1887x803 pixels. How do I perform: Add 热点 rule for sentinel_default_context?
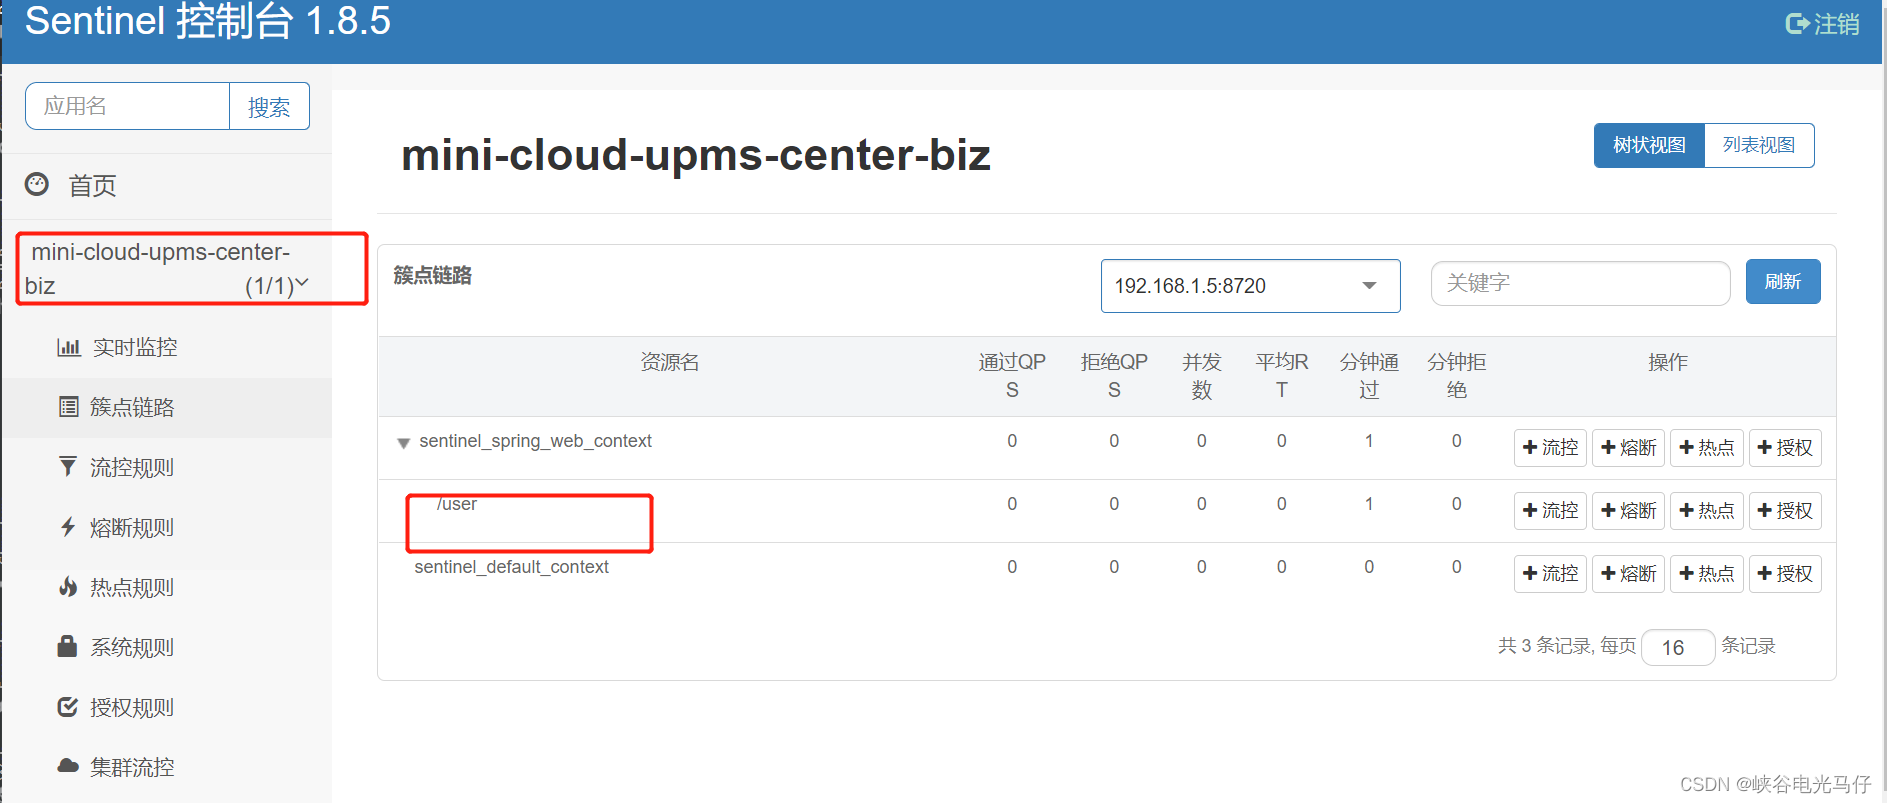click(1707, 573)
